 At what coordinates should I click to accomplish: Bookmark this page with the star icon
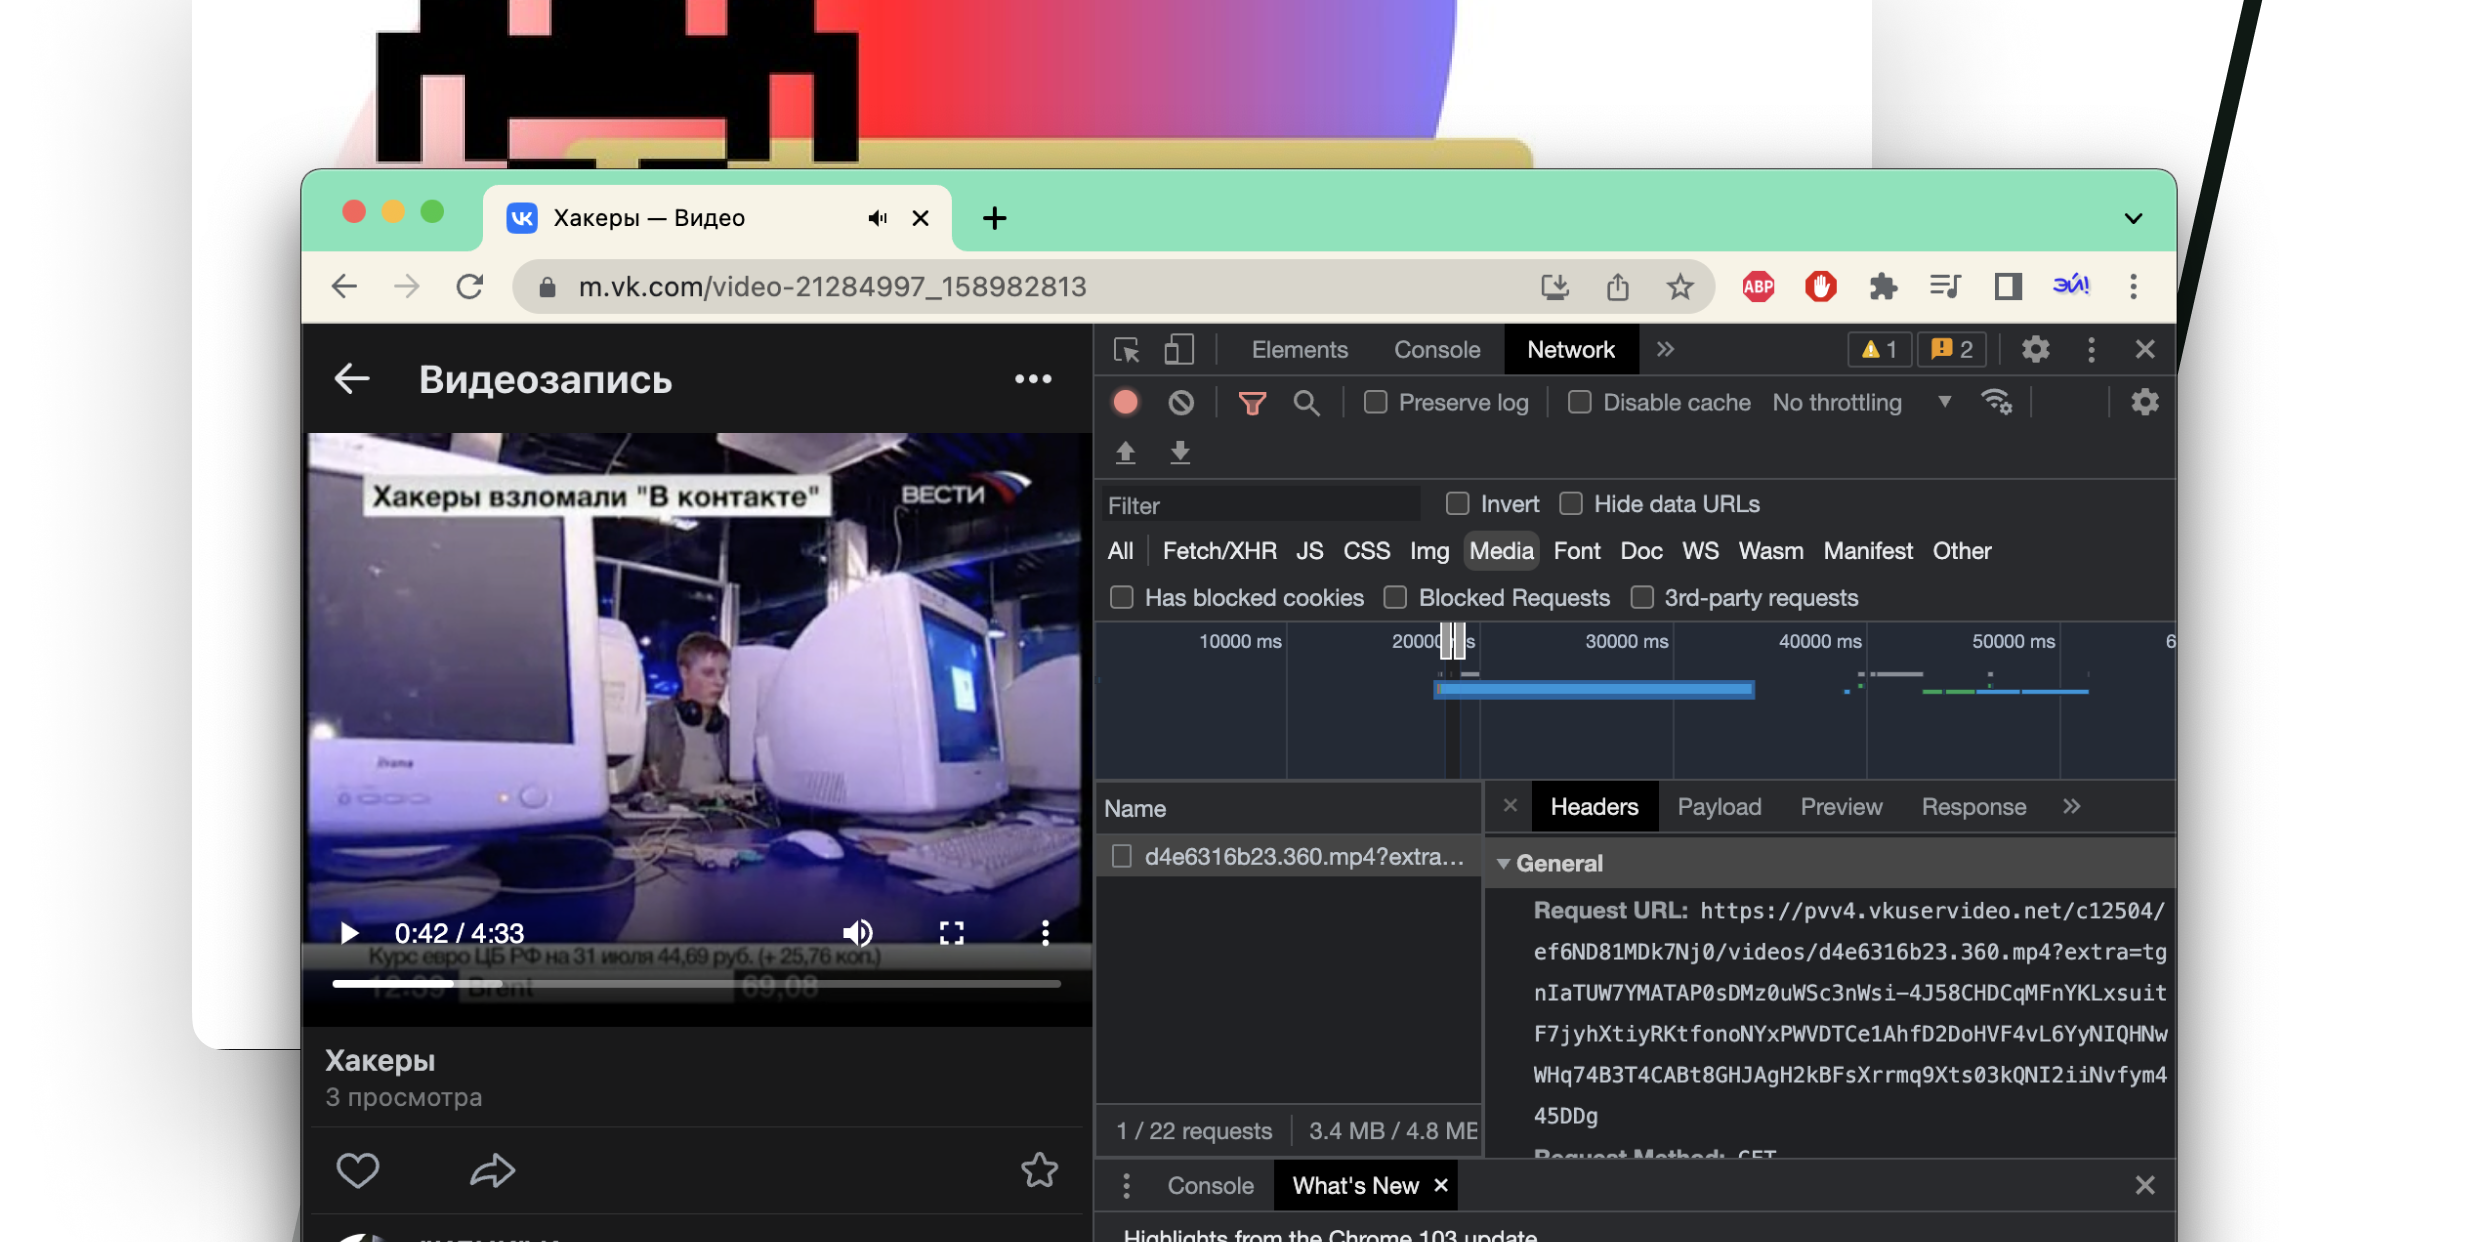click(1680, 287)
